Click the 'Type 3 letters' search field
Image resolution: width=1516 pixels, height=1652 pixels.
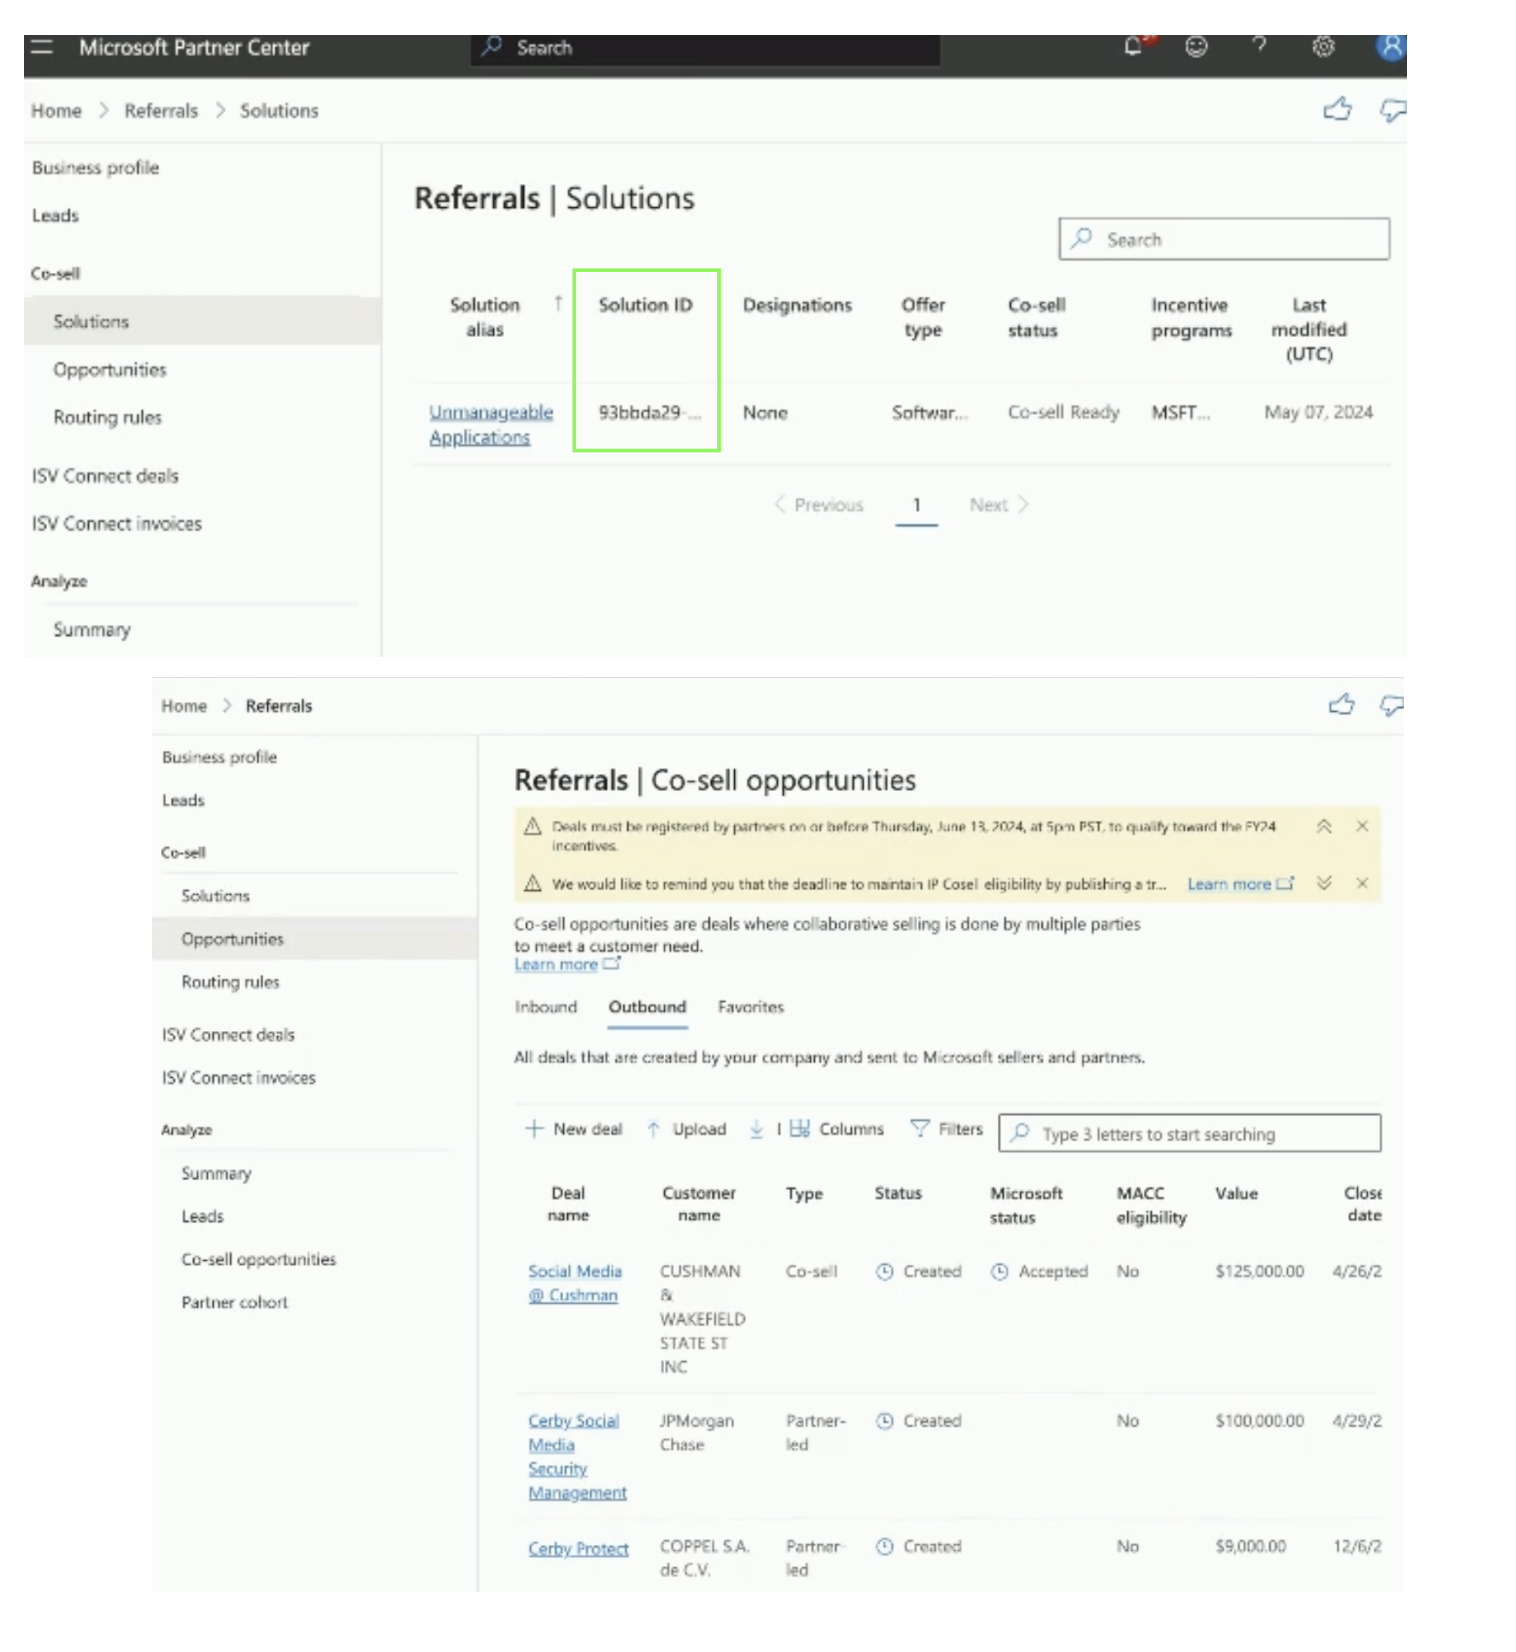(1190, 1133)
